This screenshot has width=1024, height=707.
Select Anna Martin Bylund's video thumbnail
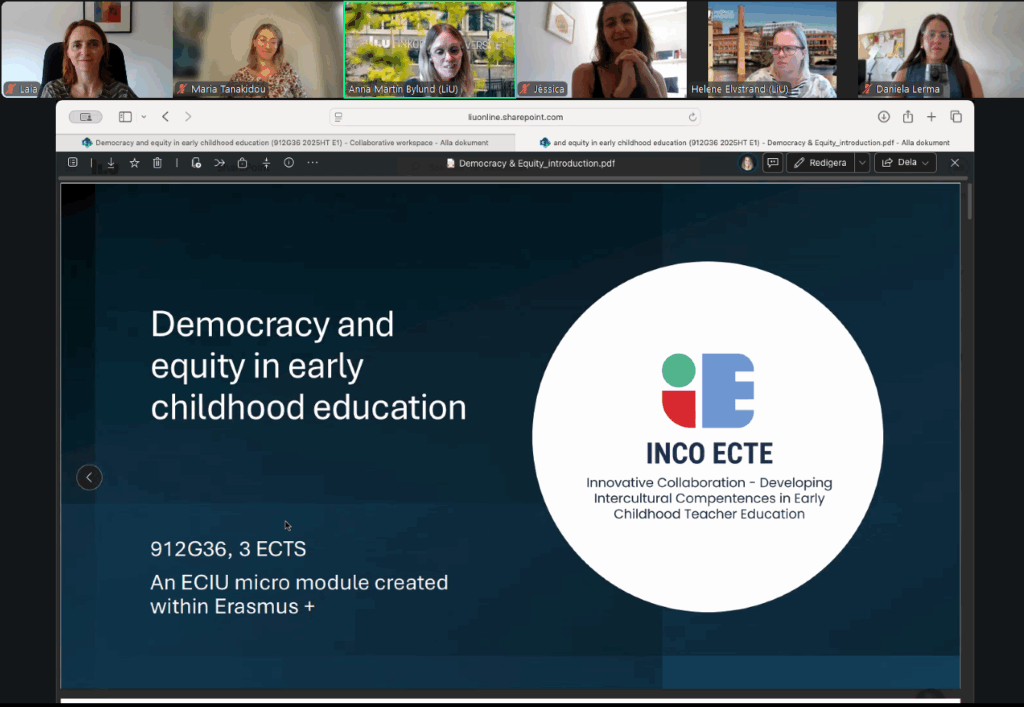click(x=430, y=49)
